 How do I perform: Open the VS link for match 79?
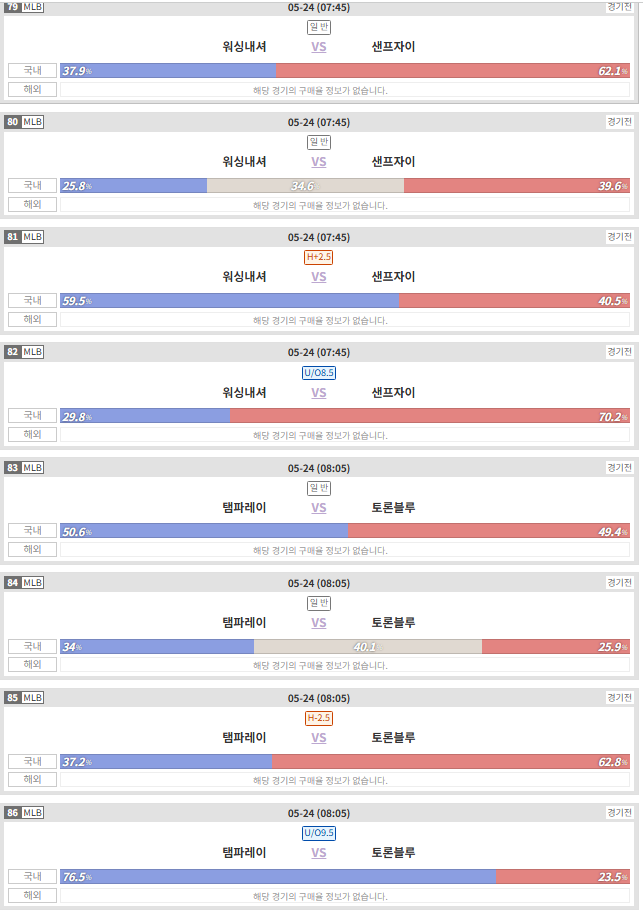pyautogui.click(x=318, y=47)
